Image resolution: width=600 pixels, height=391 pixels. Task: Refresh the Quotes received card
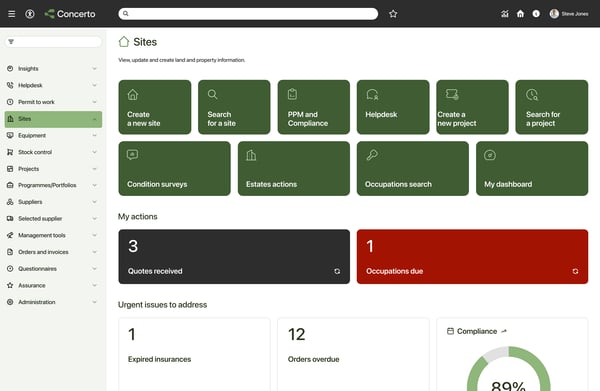tap(337, 271)
